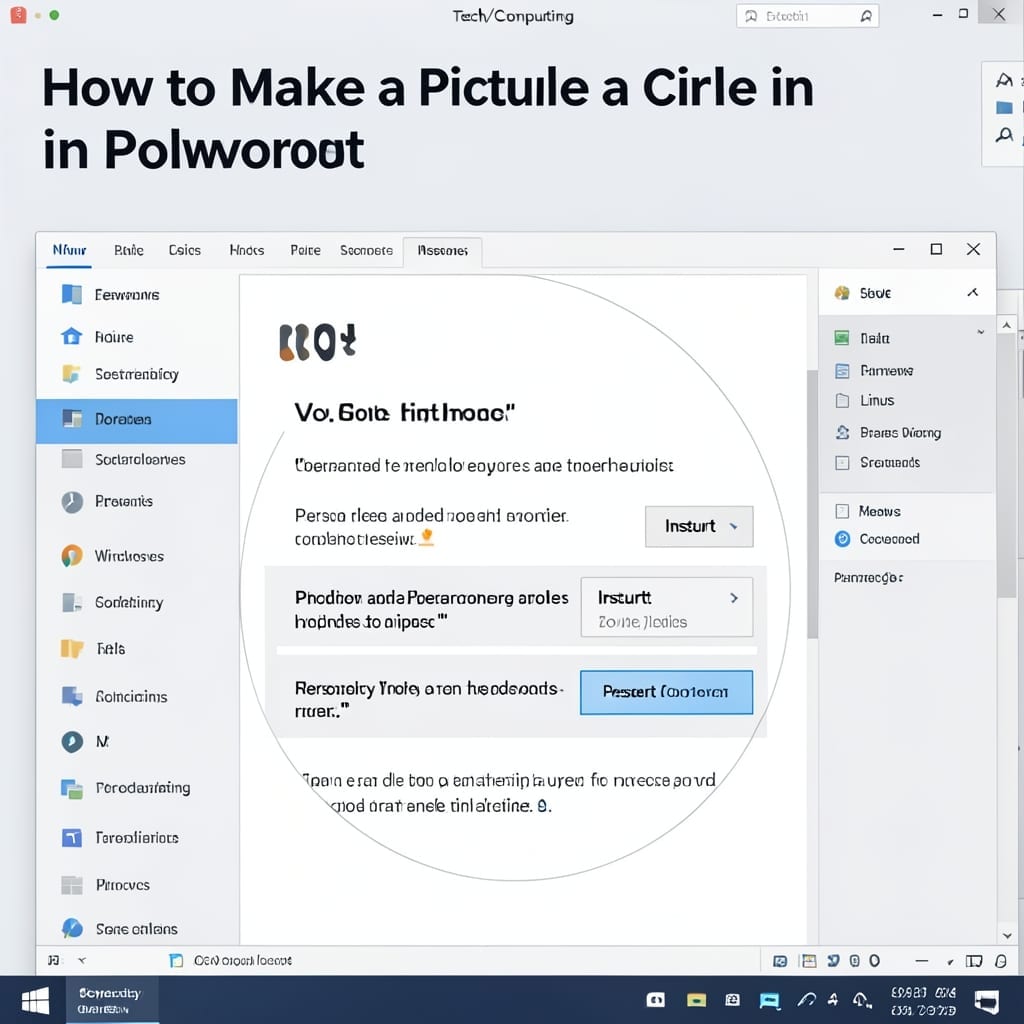Open the Roıure home icon
1024x1024 pixels.
72,336
